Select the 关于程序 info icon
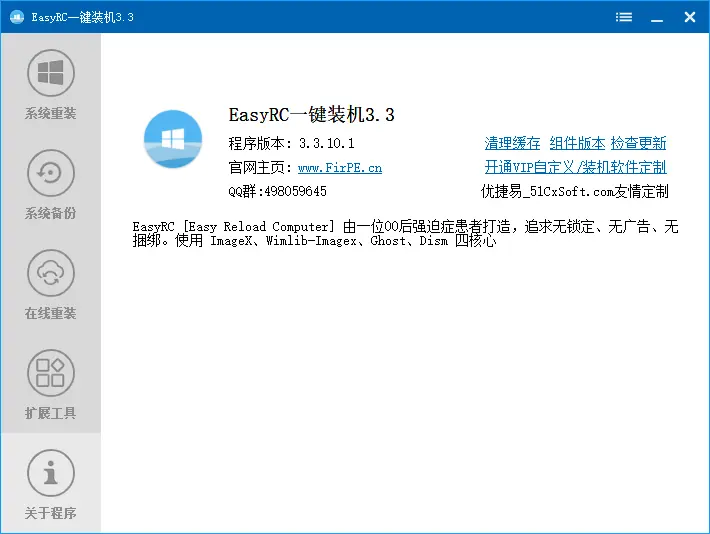The image size is (710, 534). point(50,472)
